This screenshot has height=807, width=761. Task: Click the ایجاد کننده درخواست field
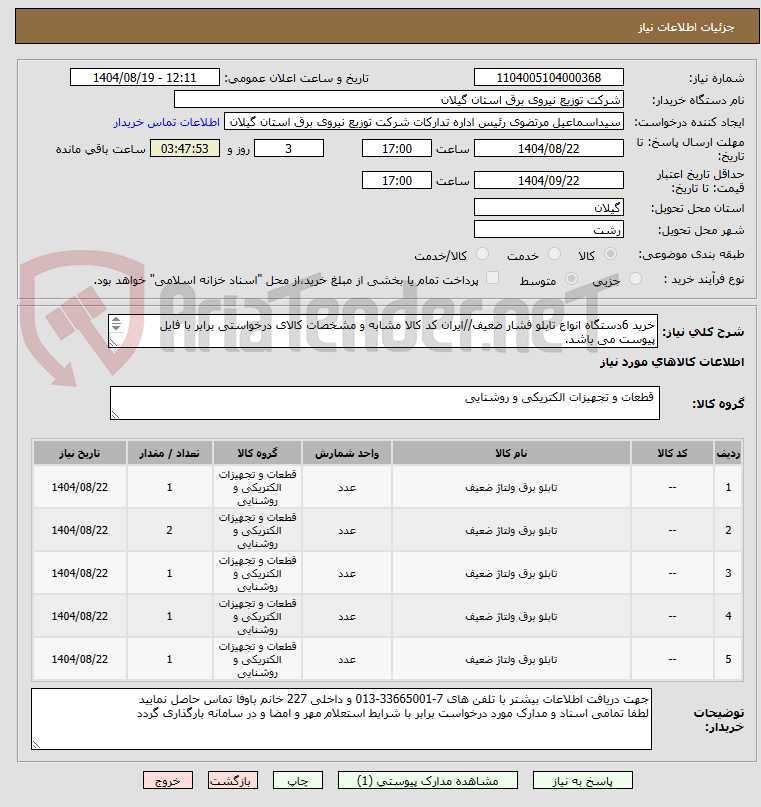(x=424, y=122)
